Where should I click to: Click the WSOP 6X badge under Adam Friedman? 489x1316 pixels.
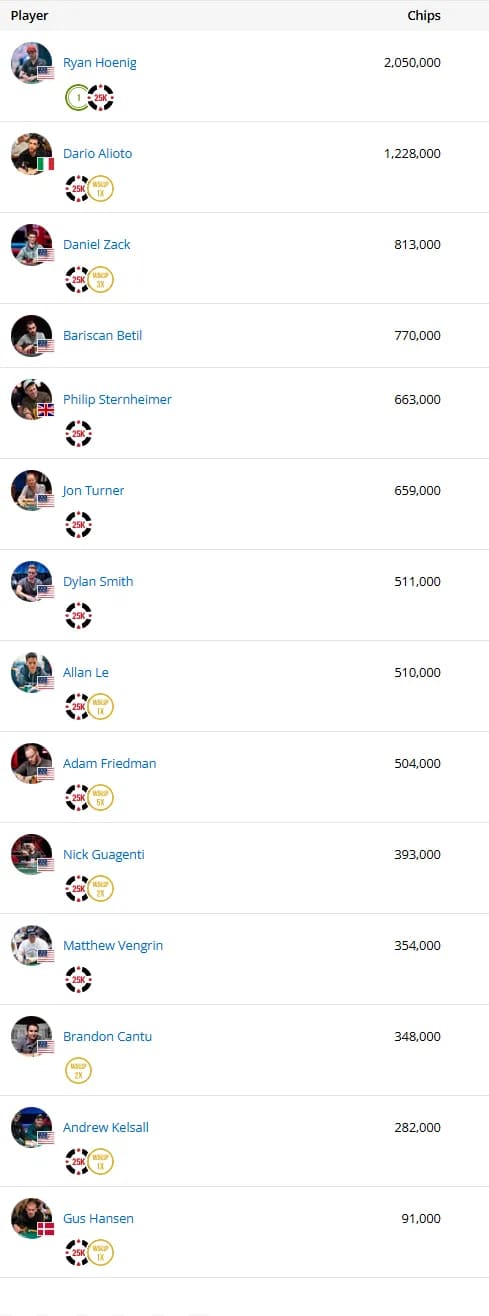[x=100, y=797]
